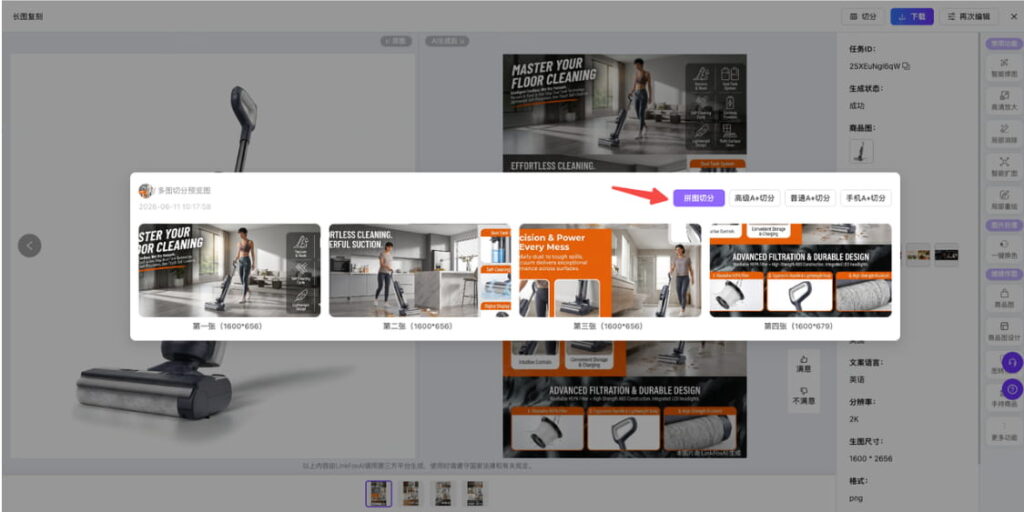1024x512 pixels.
Task: Click the thumbs-up 满意 satisfied icon
Action: pyautogui.click(x=803, y=363)
